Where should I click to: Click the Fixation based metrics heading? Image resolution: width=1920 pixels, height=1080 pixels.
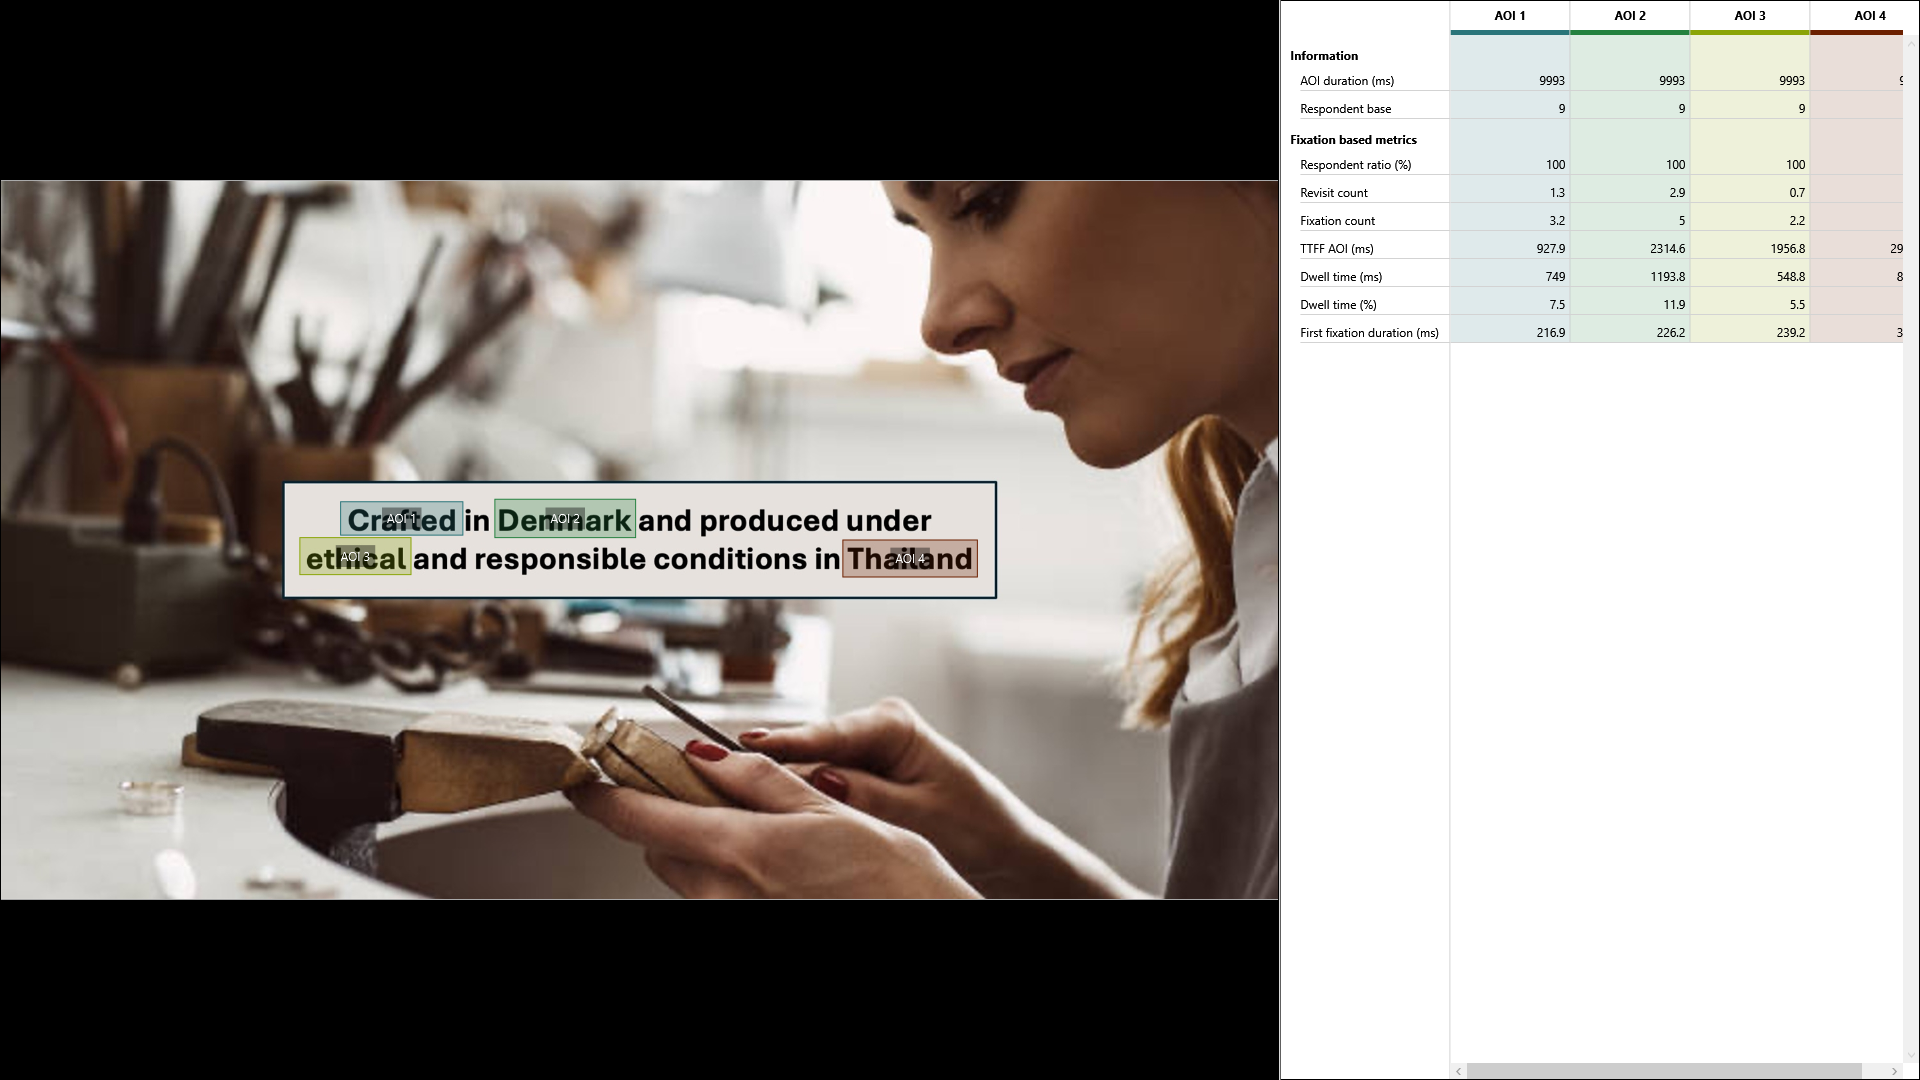1353,140
